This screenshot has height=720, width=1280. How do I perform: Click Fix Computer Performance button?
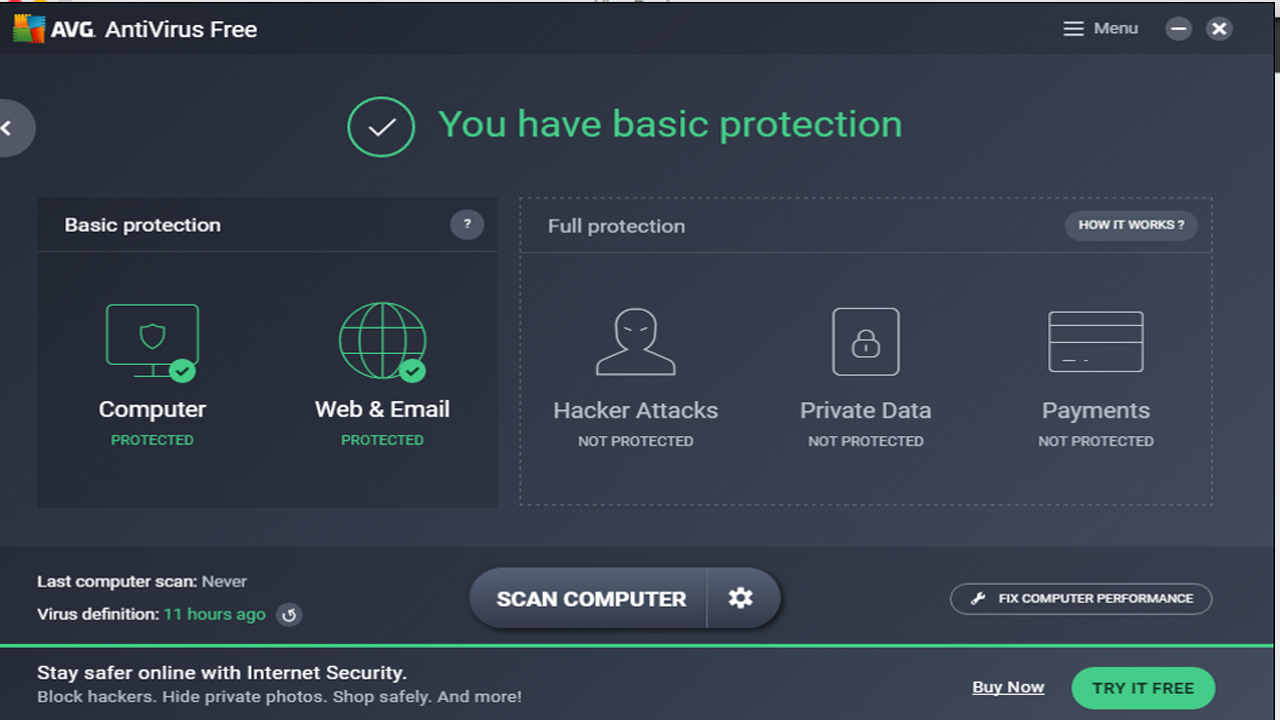tap(1081, 599)
